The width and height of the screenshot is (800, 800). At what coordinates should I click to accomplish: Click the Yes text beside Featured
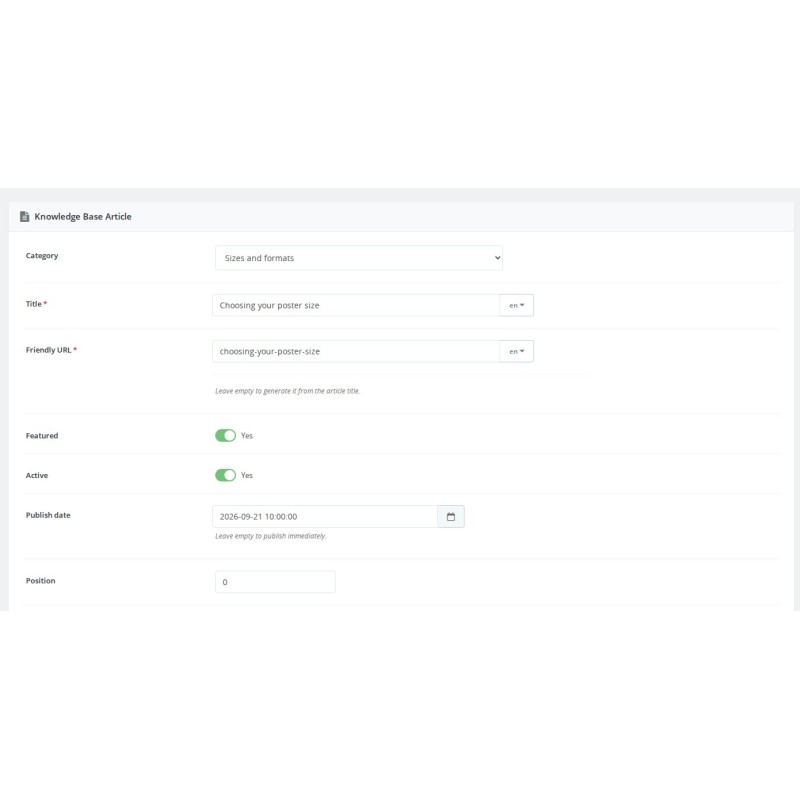(247, 435)
